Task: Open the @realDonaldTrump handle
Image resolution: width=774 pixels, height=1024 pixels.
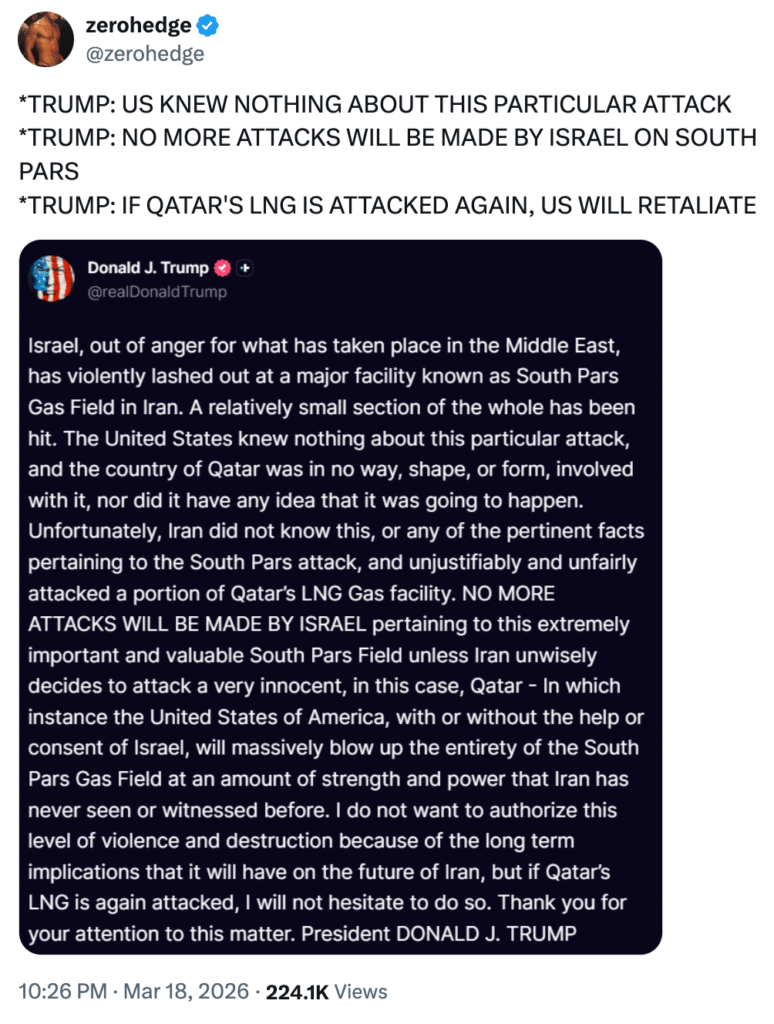Action: click(157, 292)
